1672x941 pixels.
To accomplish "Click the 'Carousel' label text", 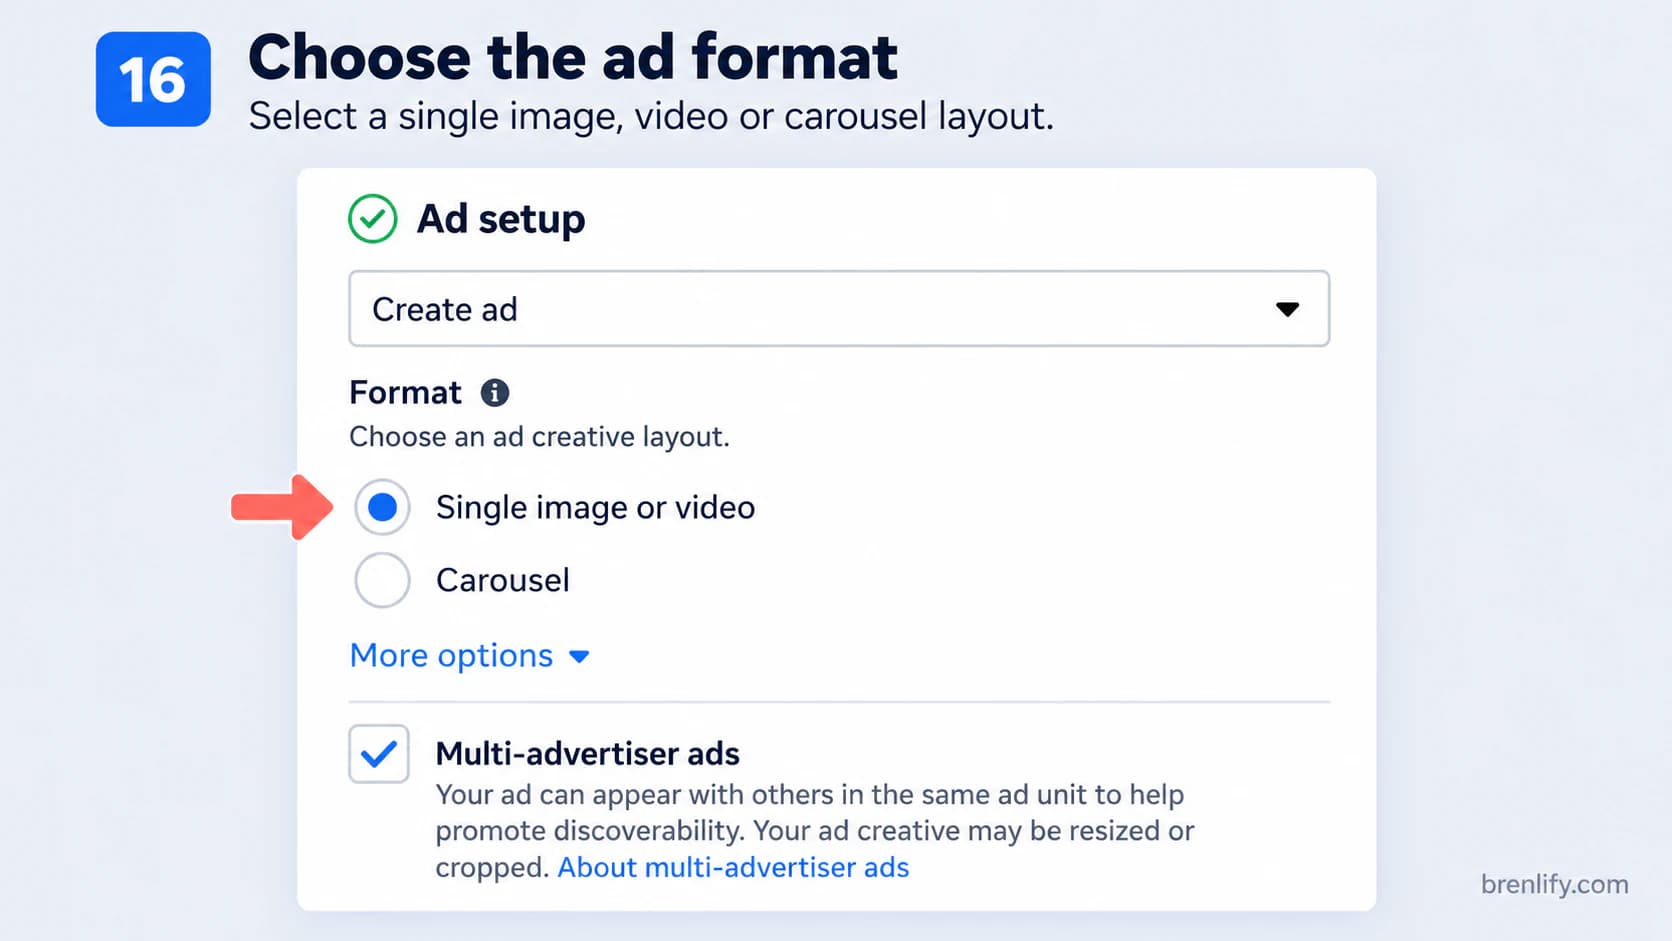I will [x=503, y=580].
